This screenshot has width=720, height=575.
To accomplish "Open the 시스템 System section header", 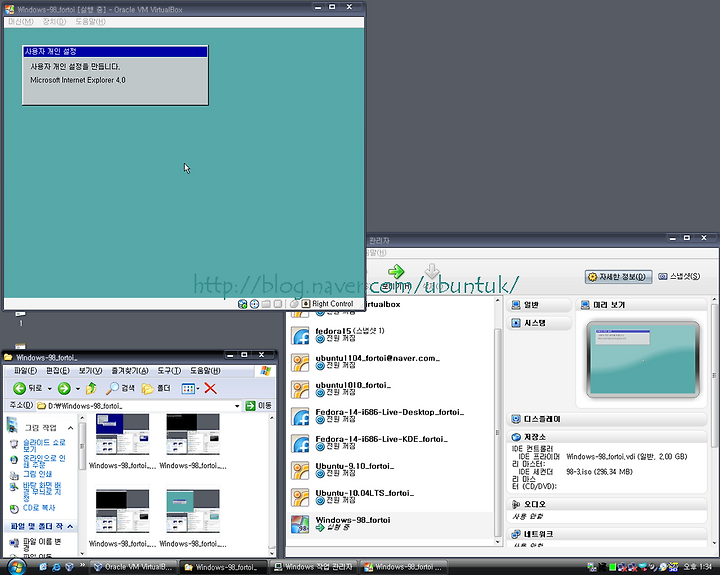I will 539,323.
